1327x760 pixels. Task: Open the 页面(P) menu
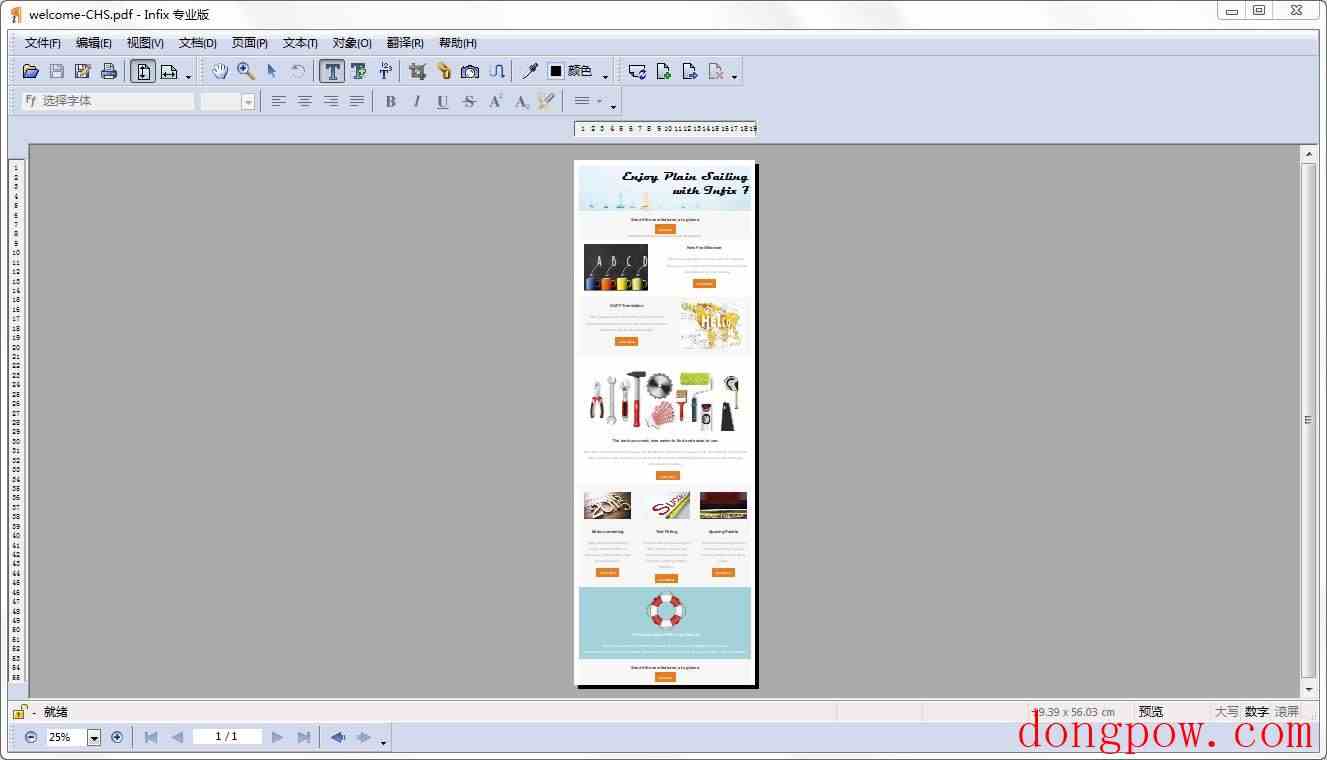250,43
